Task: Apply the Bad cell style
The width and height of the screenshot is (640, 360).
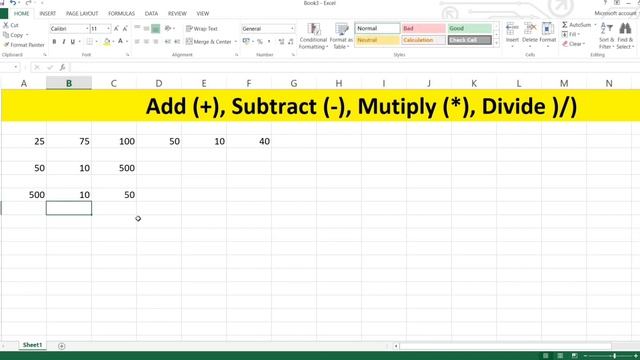Action: 424,28
